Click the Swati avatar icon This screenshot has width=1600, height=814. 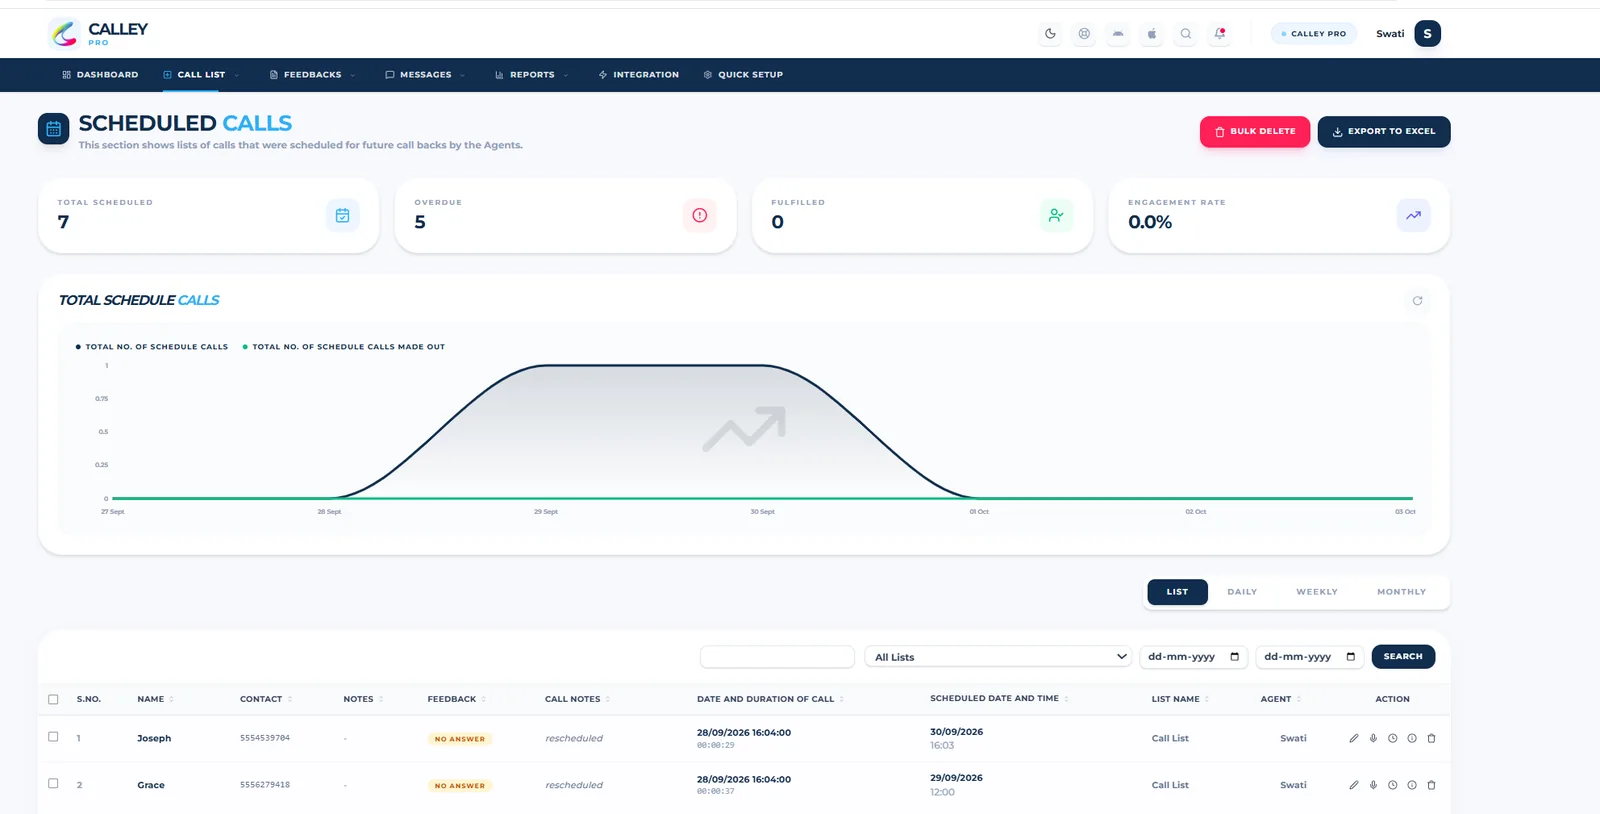1427,34
